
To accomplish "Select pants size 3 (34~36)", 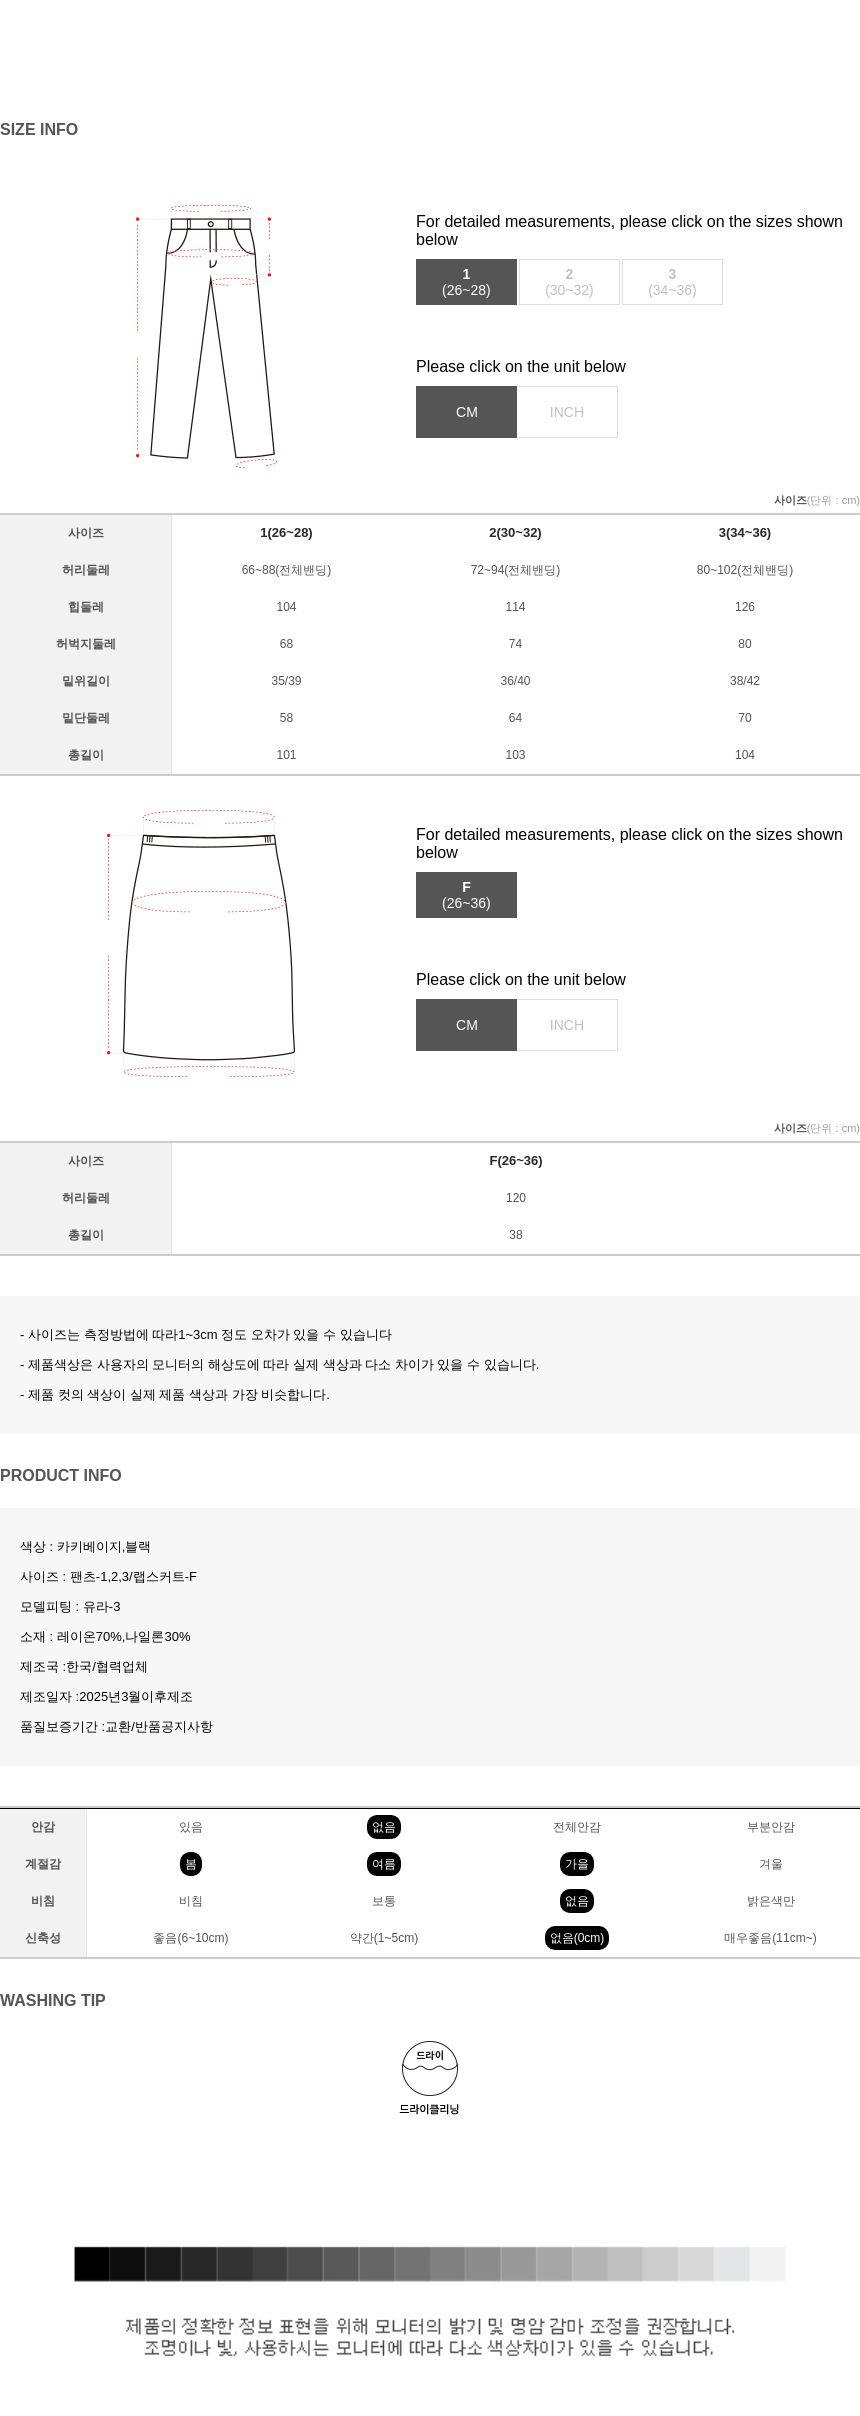I will tap(672, 282).
